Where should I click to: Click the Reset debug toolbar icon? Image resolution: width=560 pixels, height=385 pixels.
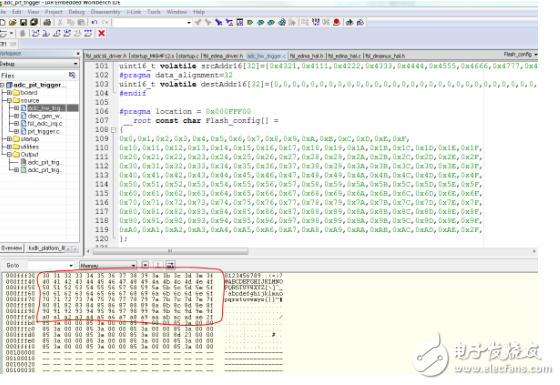pos(4,34)
